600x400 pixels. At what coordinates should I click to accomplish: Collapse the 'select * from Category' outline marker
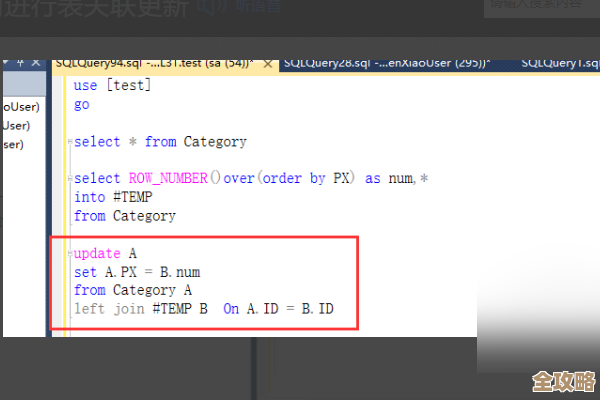pos(69,142)
